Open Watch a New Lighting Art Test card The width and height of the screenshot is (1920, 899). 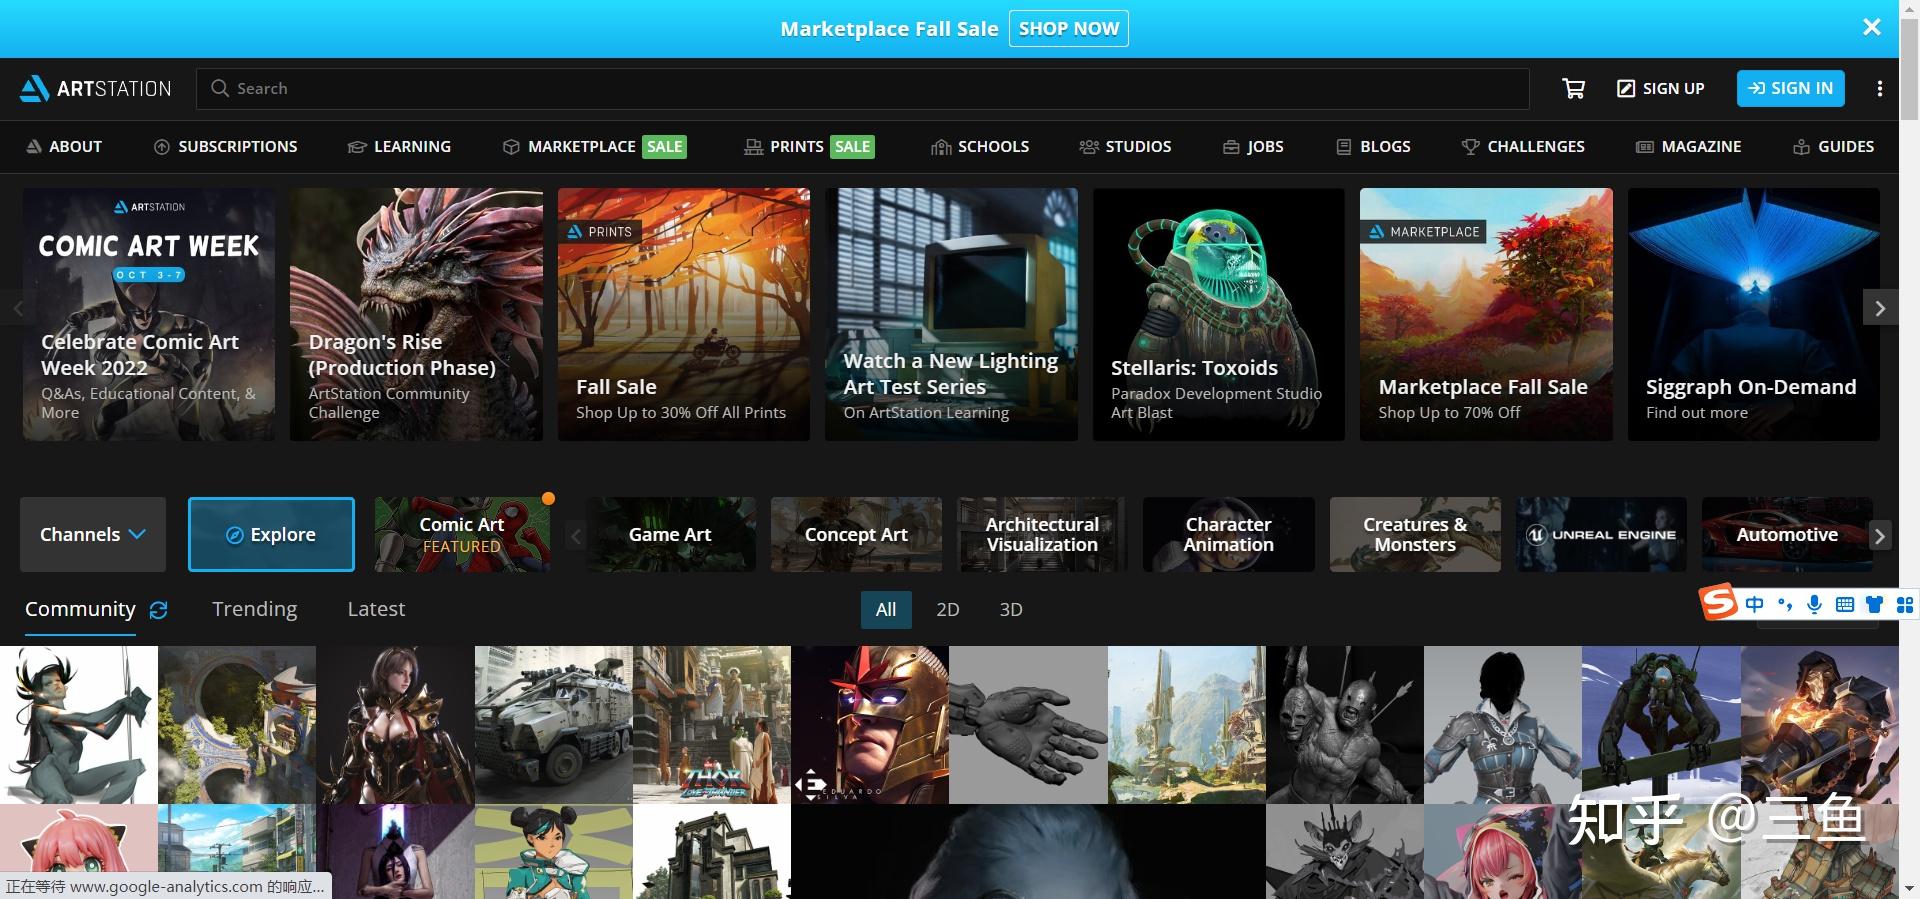pos(951,314)
